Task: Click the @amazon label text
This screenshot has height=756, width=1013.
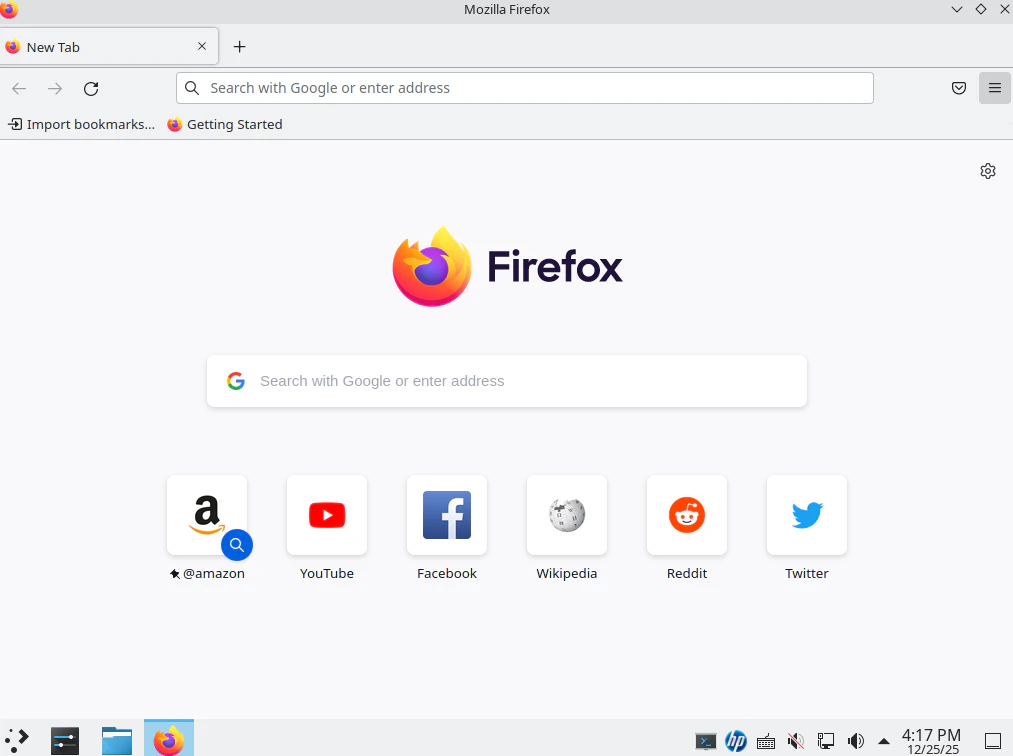Action: point(214,573)
